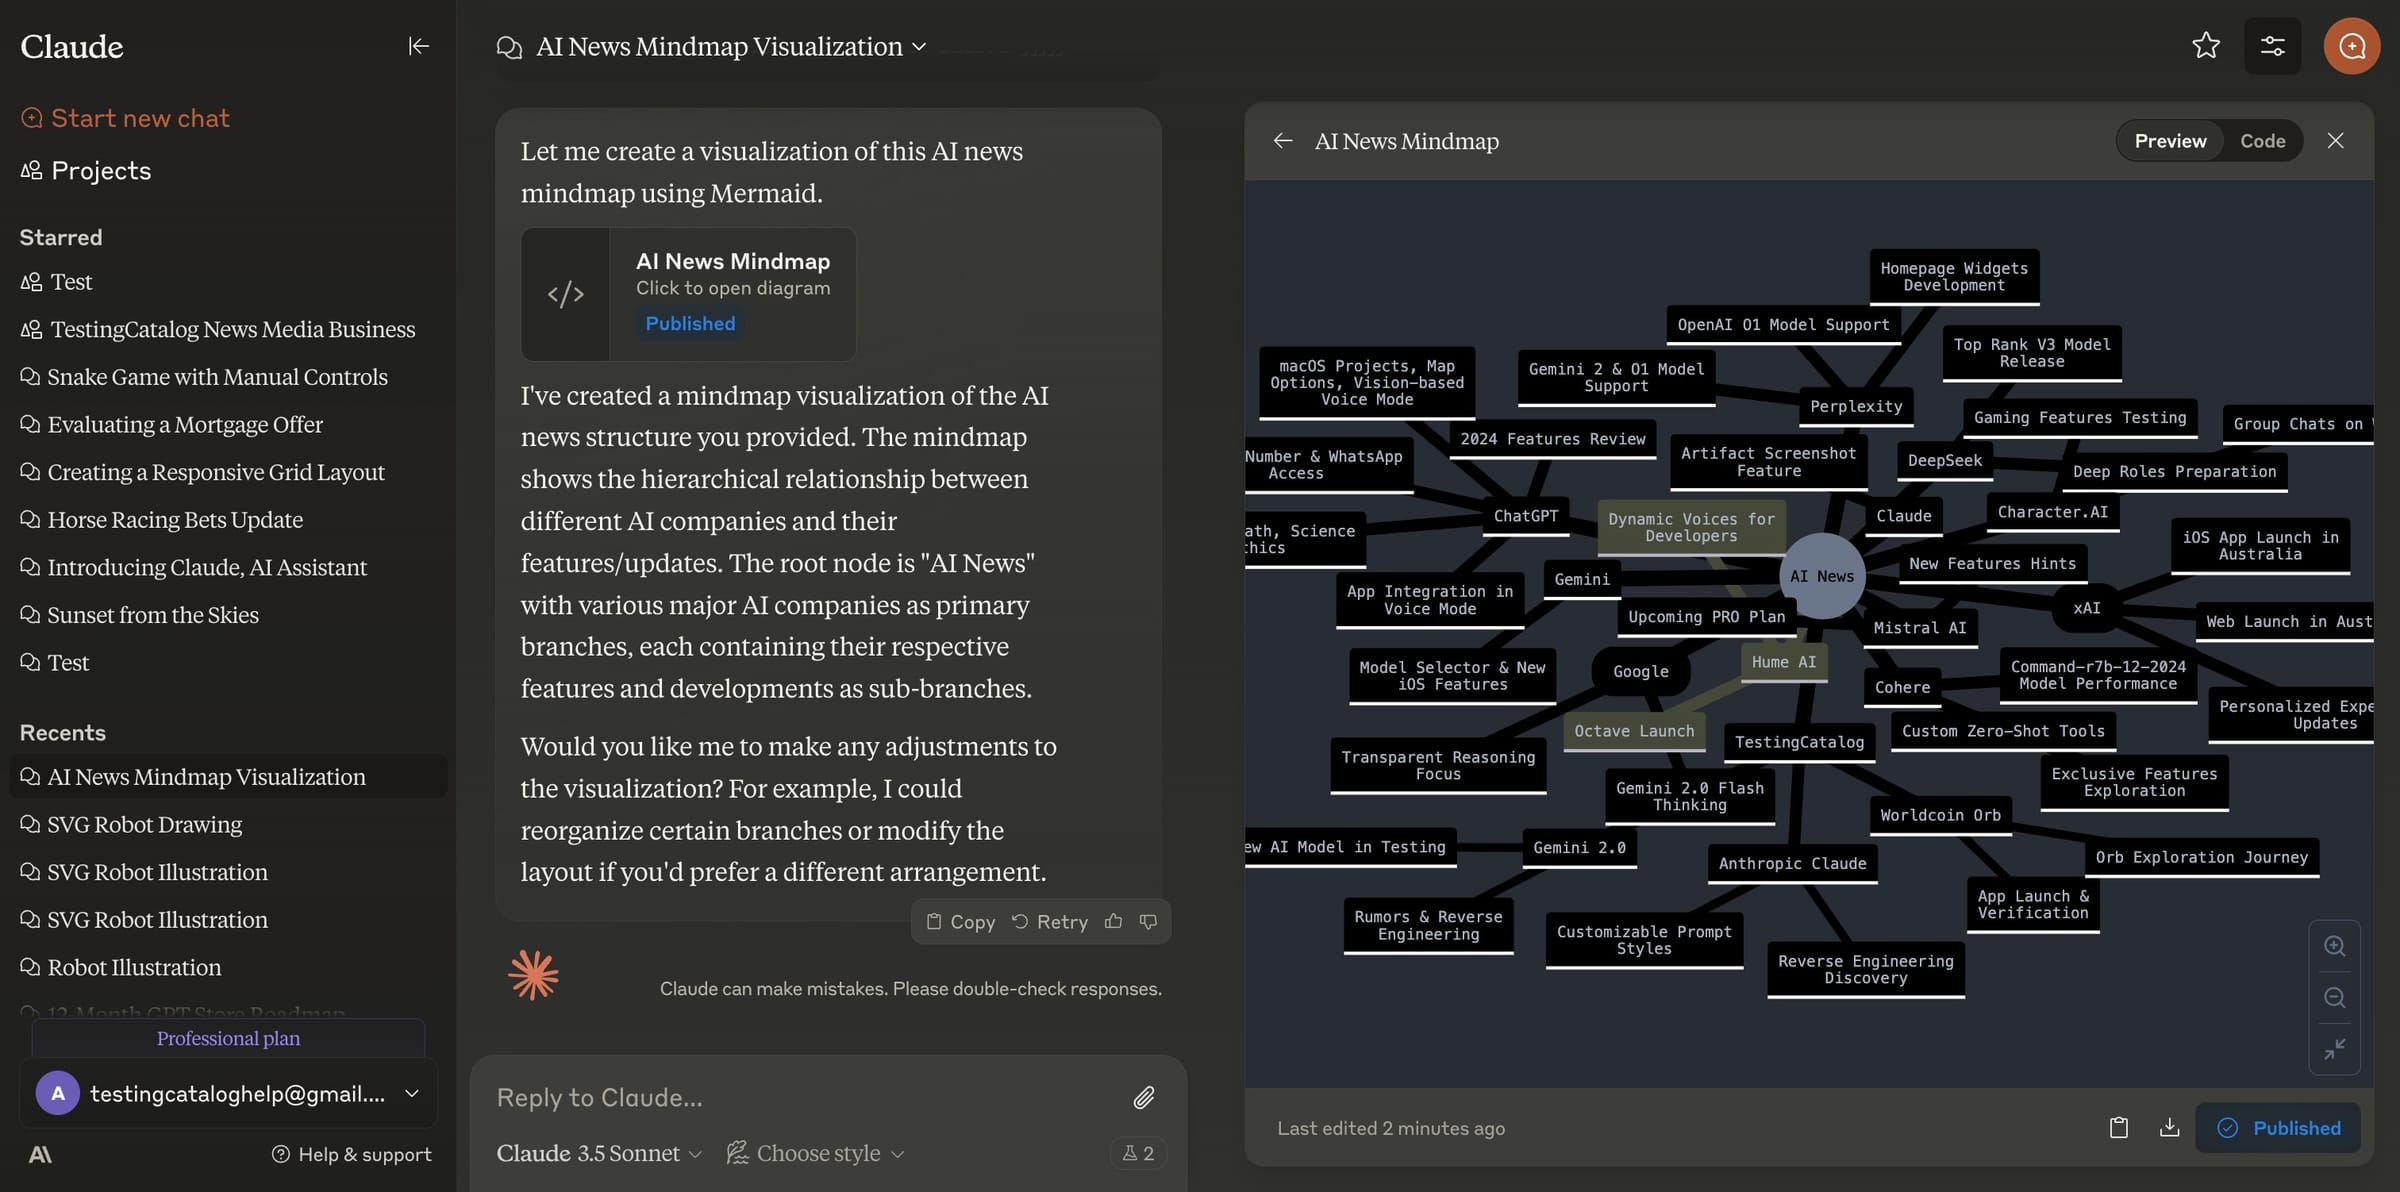This screenshot has width=2400, height=1192.
Task: Give a thumbs up to Claude's response
Action: click(x=1113, y=921)
